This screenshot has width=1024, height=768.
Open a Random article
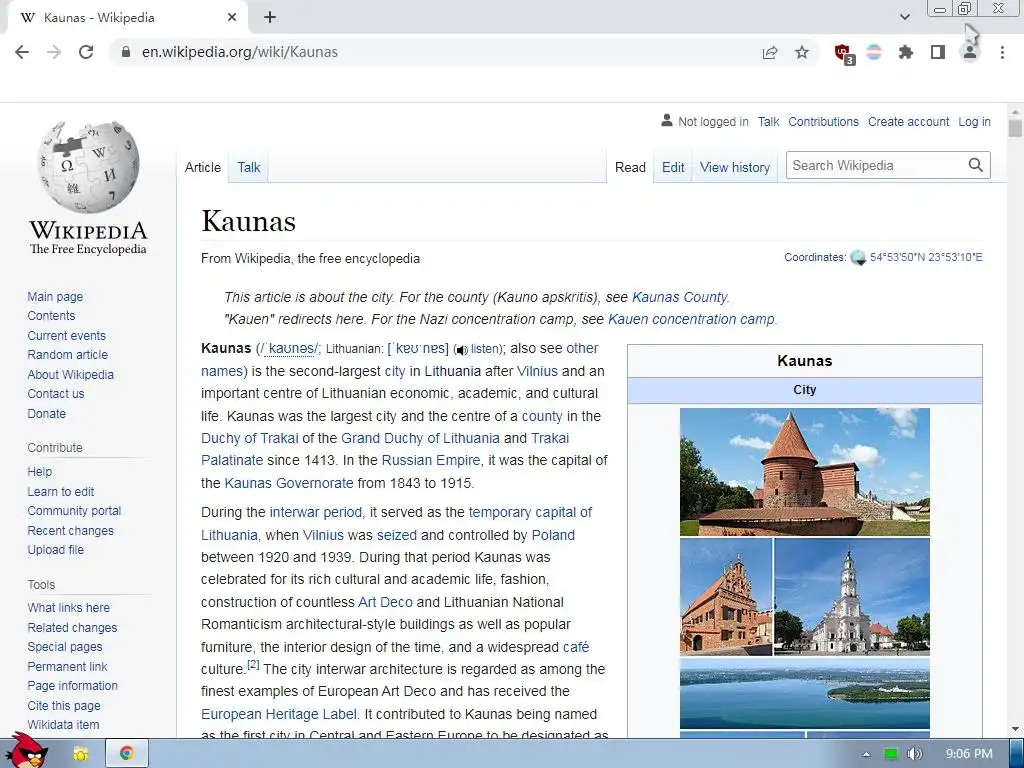pos(67,355)
